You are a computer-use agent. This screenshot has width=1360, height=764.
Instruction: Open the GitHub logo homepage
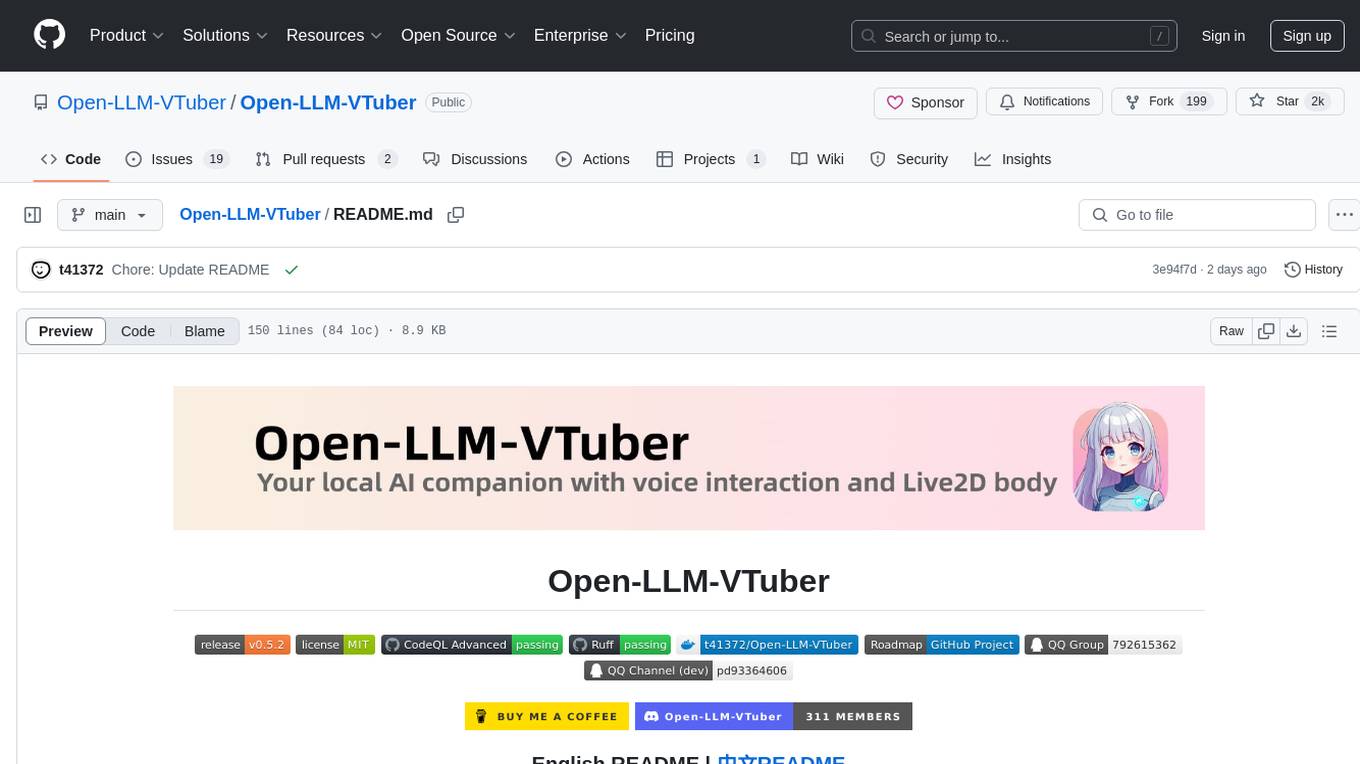pos(49,35)
